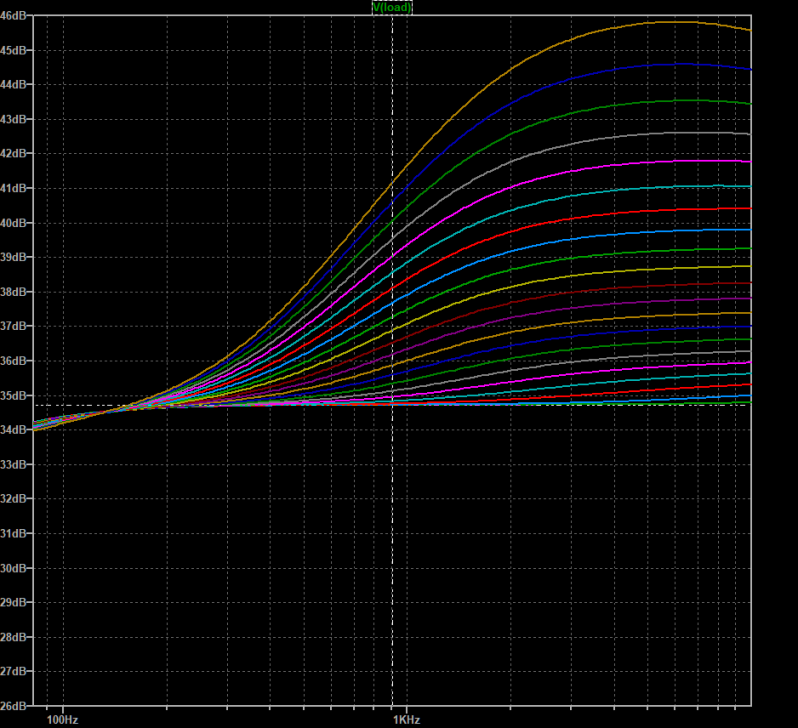Click the V(load) trace label
This screenshot has width=798, height=728.
392,7
